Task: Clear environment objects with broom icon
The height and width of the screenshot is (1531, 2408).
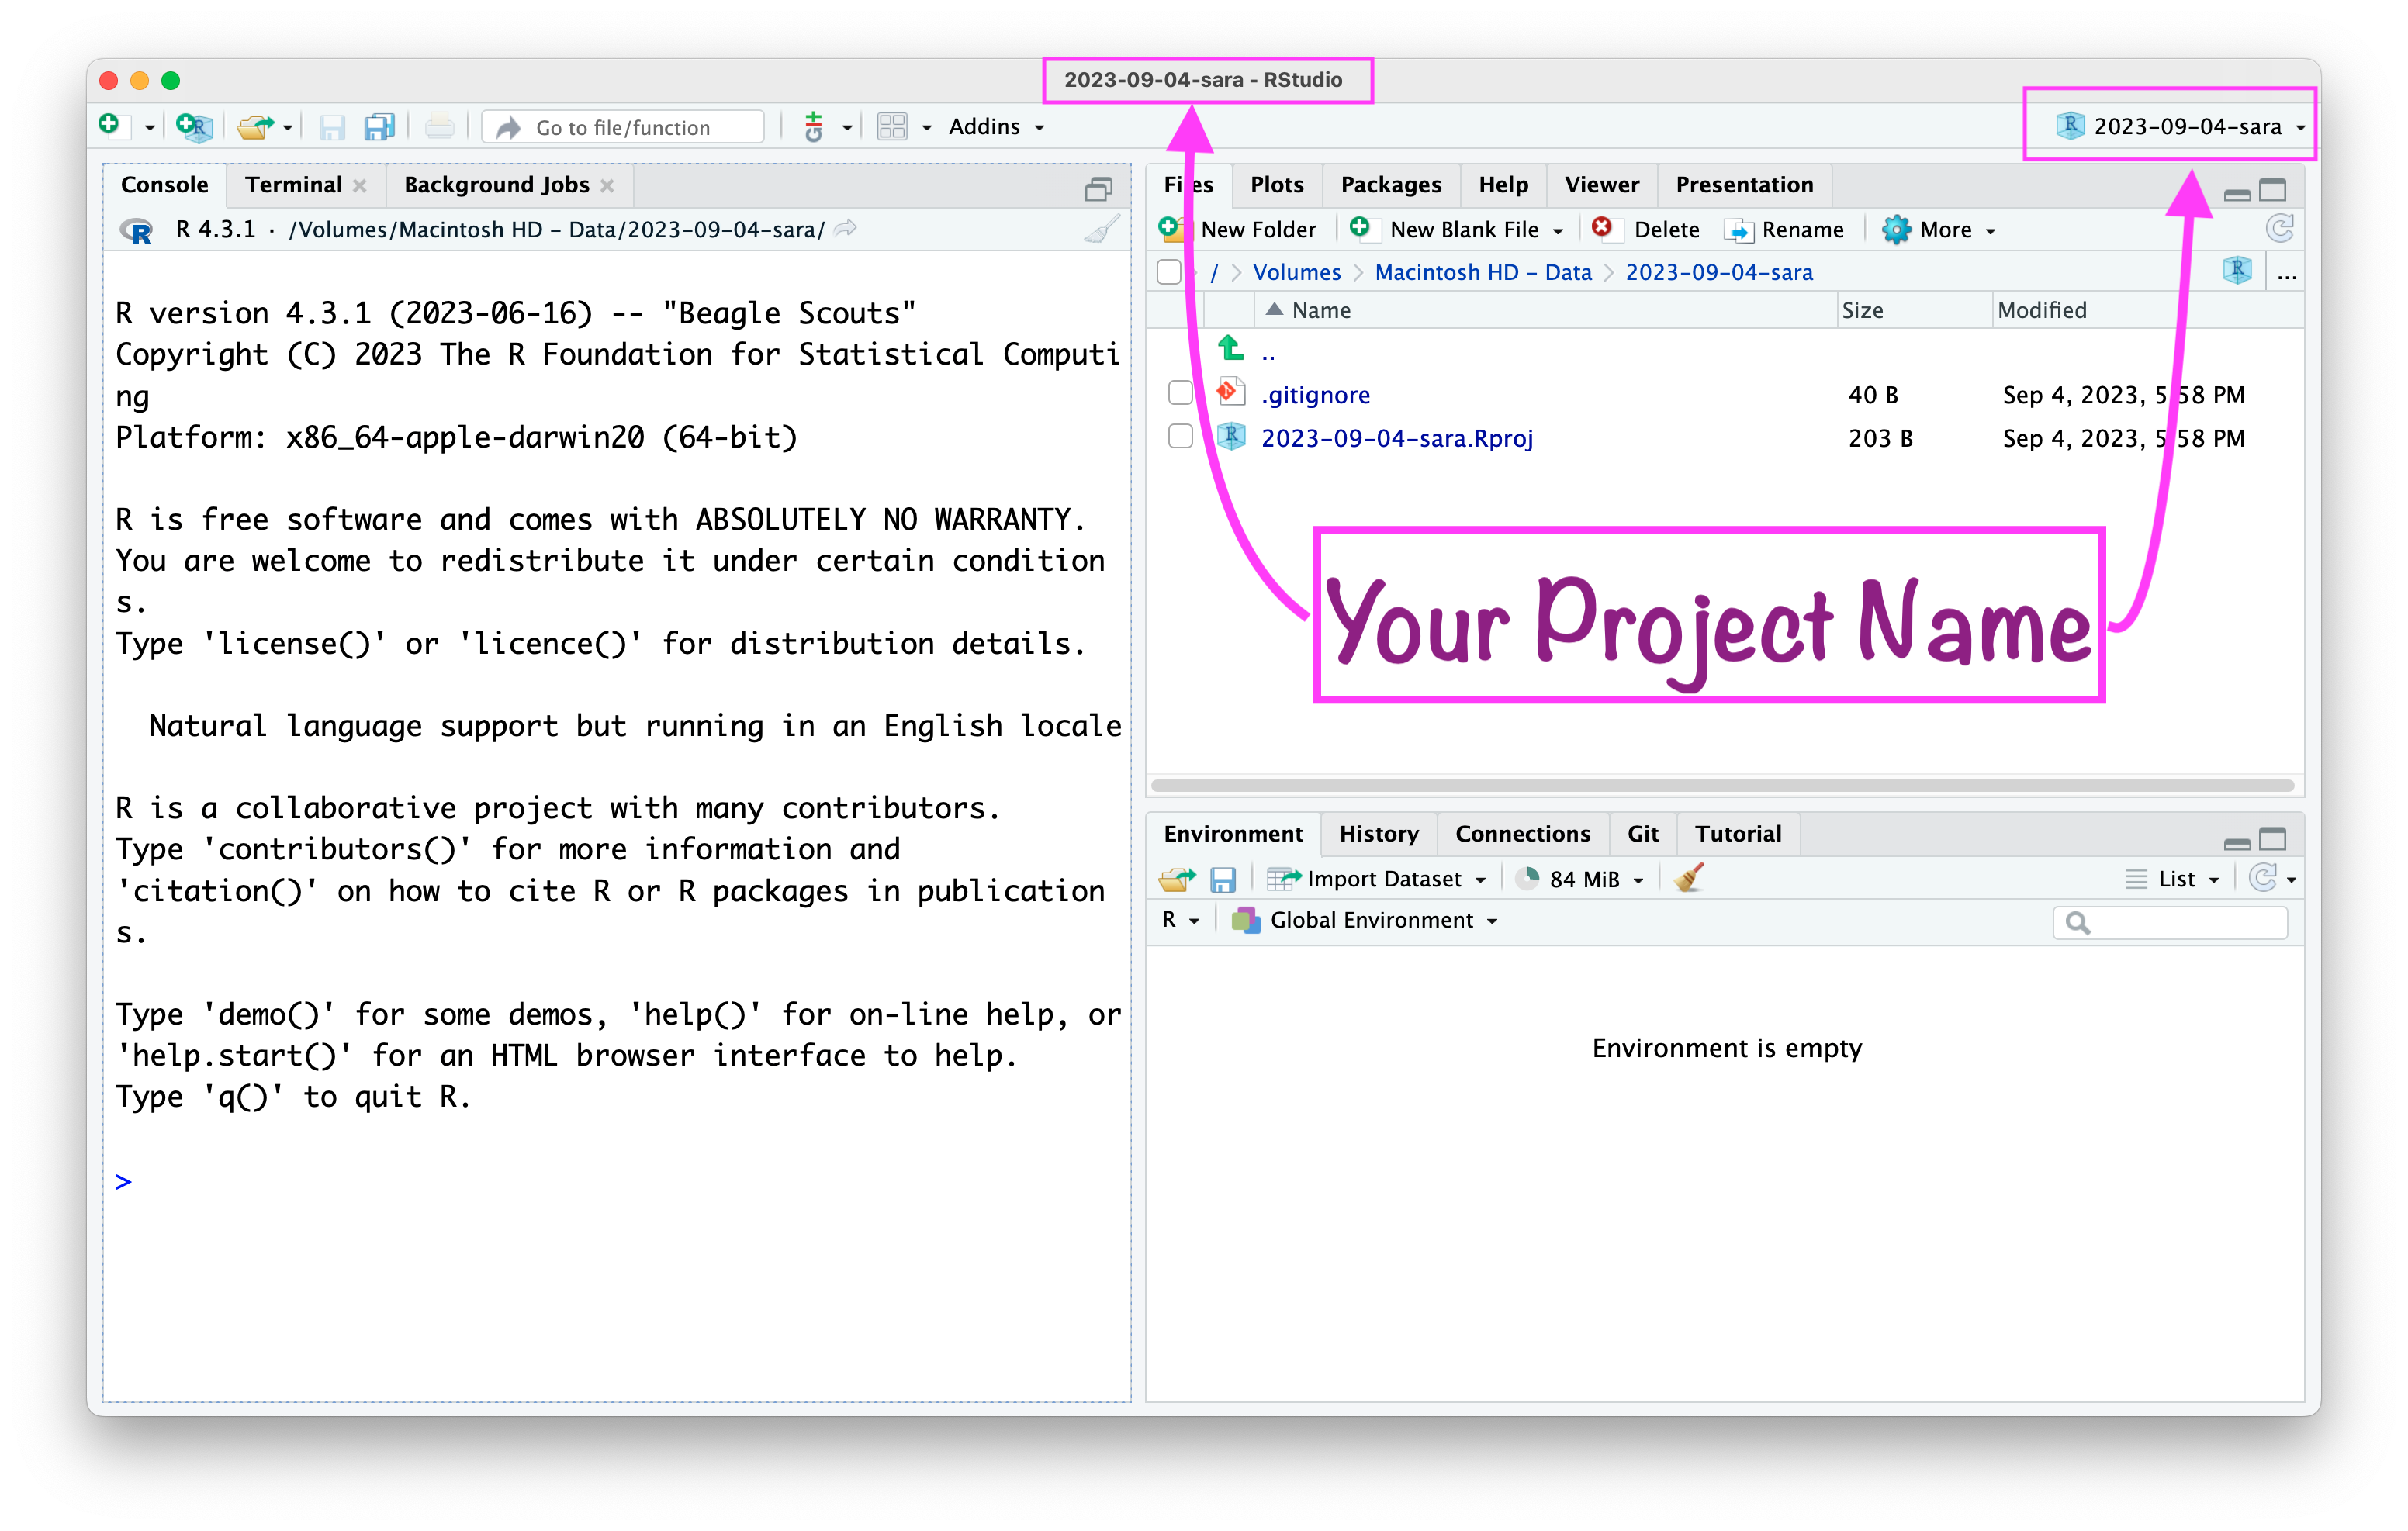Action: [x=1689, y=879]
